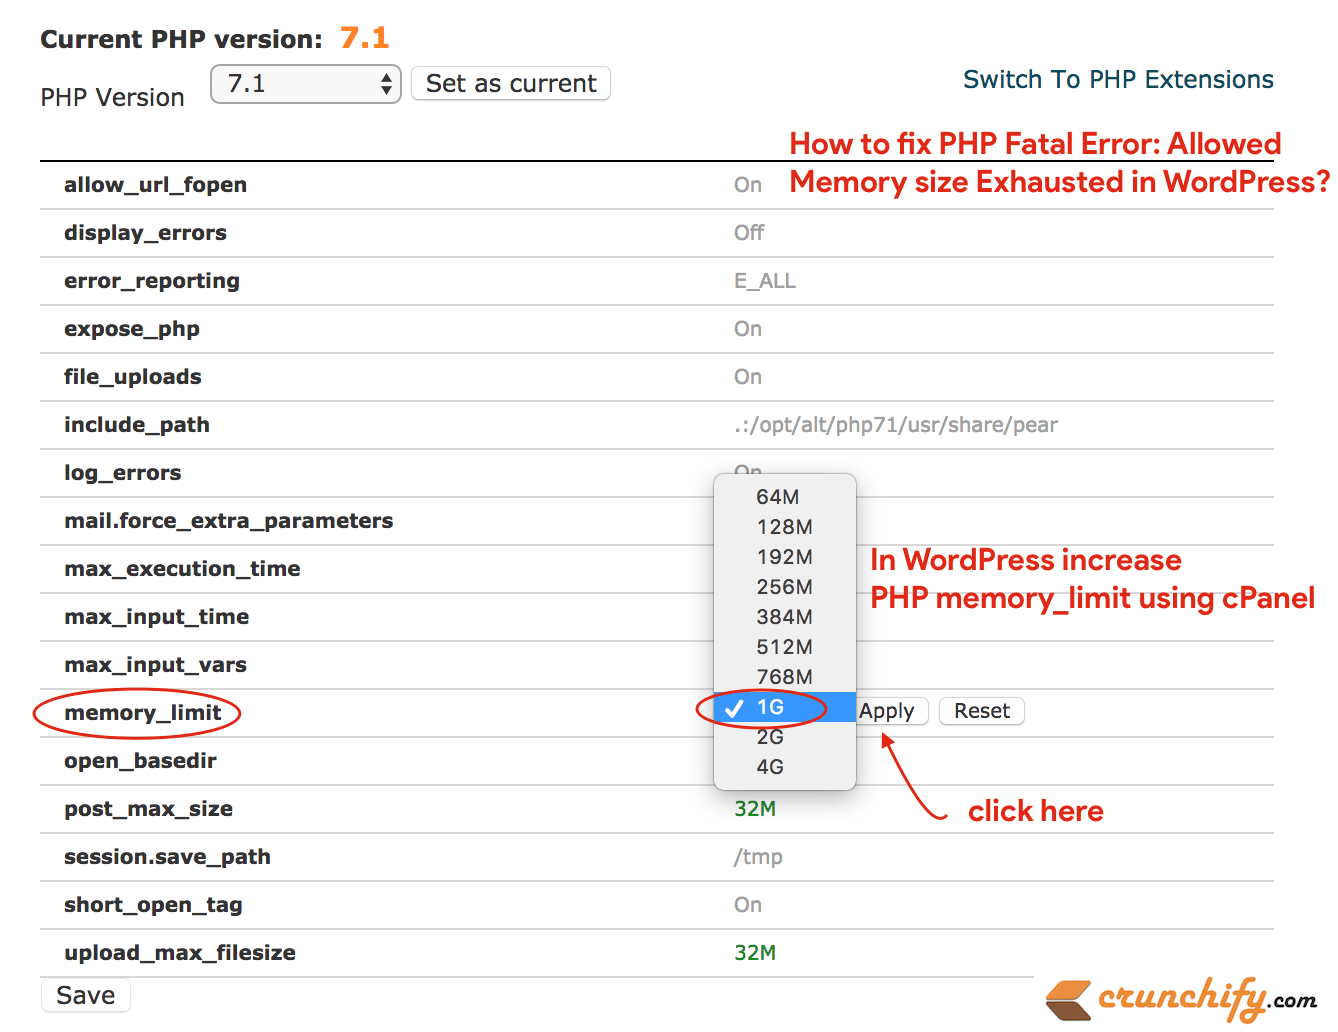The height and width of the screenshot is (1032, 1338).
Task: Click the PHP Version stepper arrows
Action: coord(387,84)
